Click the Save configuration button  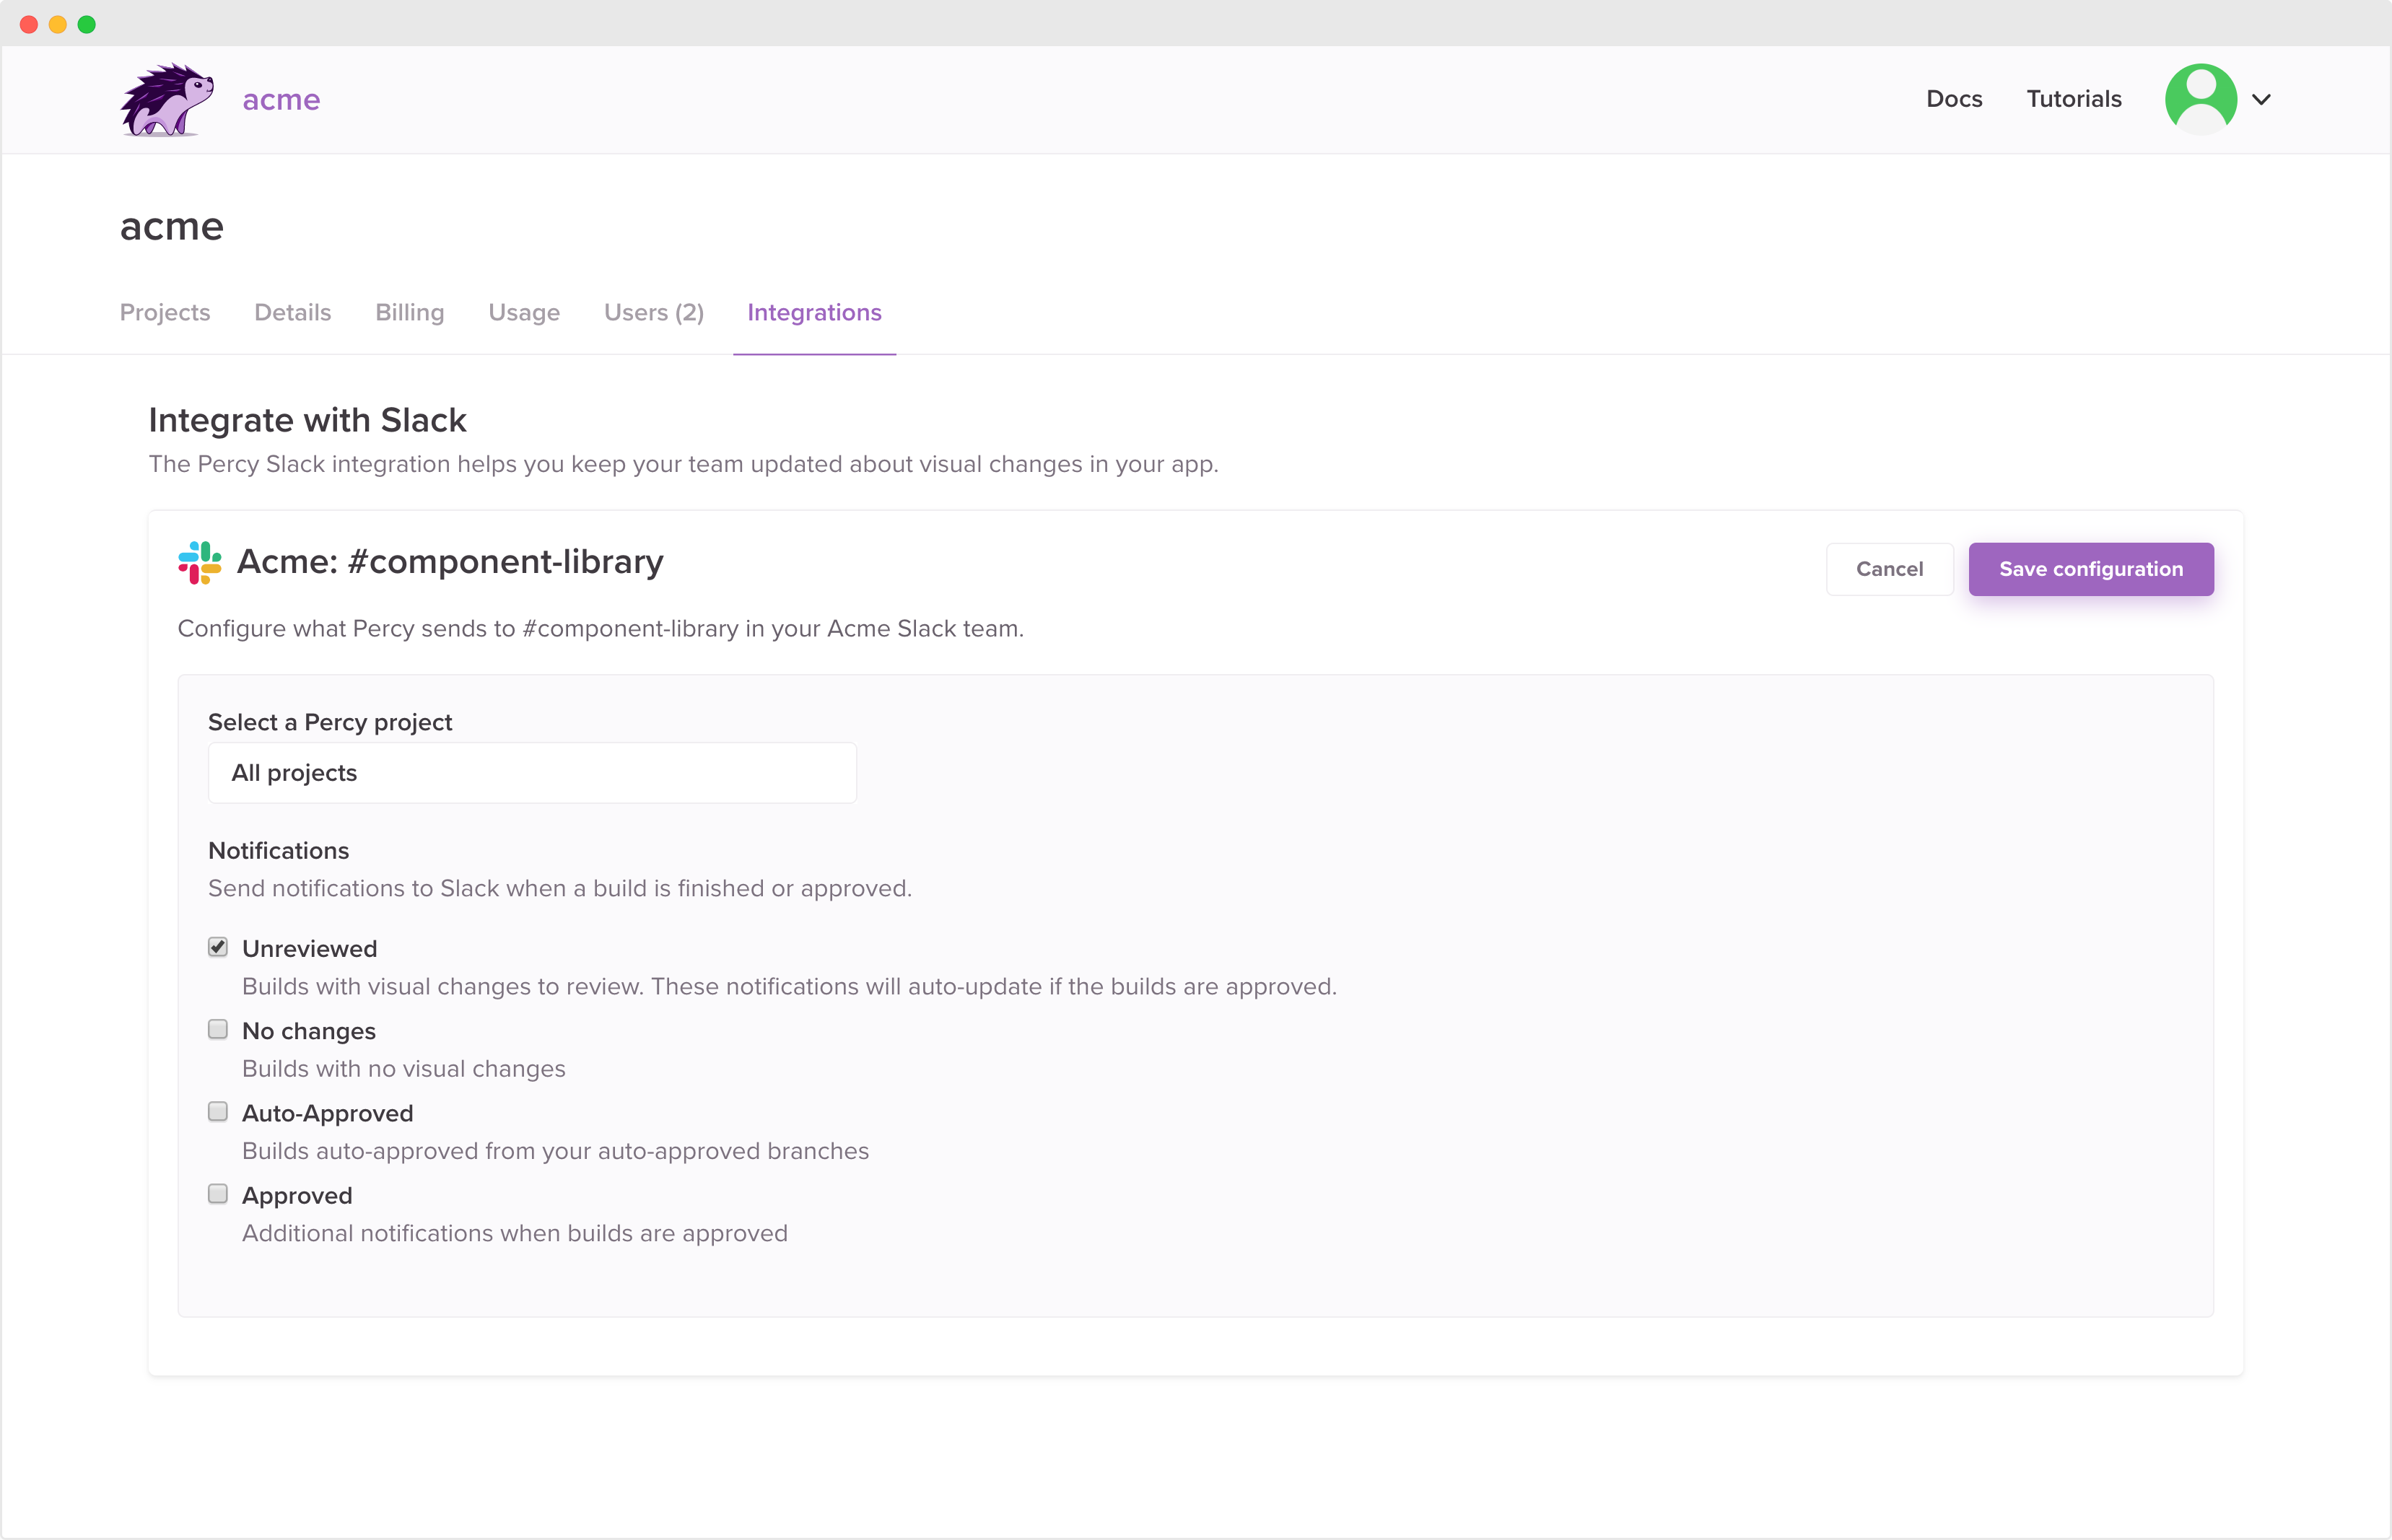2090,569
